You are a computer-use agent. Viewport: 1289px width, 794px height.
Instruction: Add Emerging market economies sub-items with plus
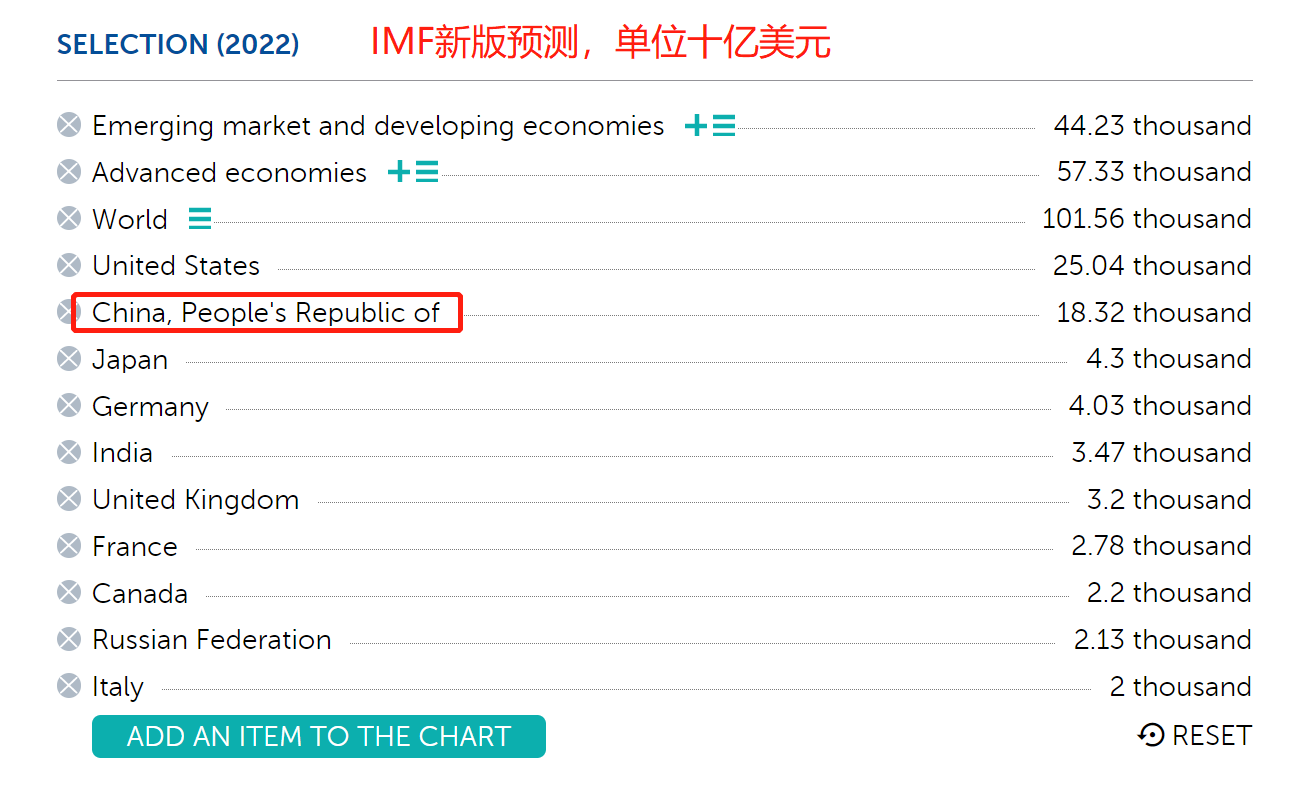pos(696,126)
